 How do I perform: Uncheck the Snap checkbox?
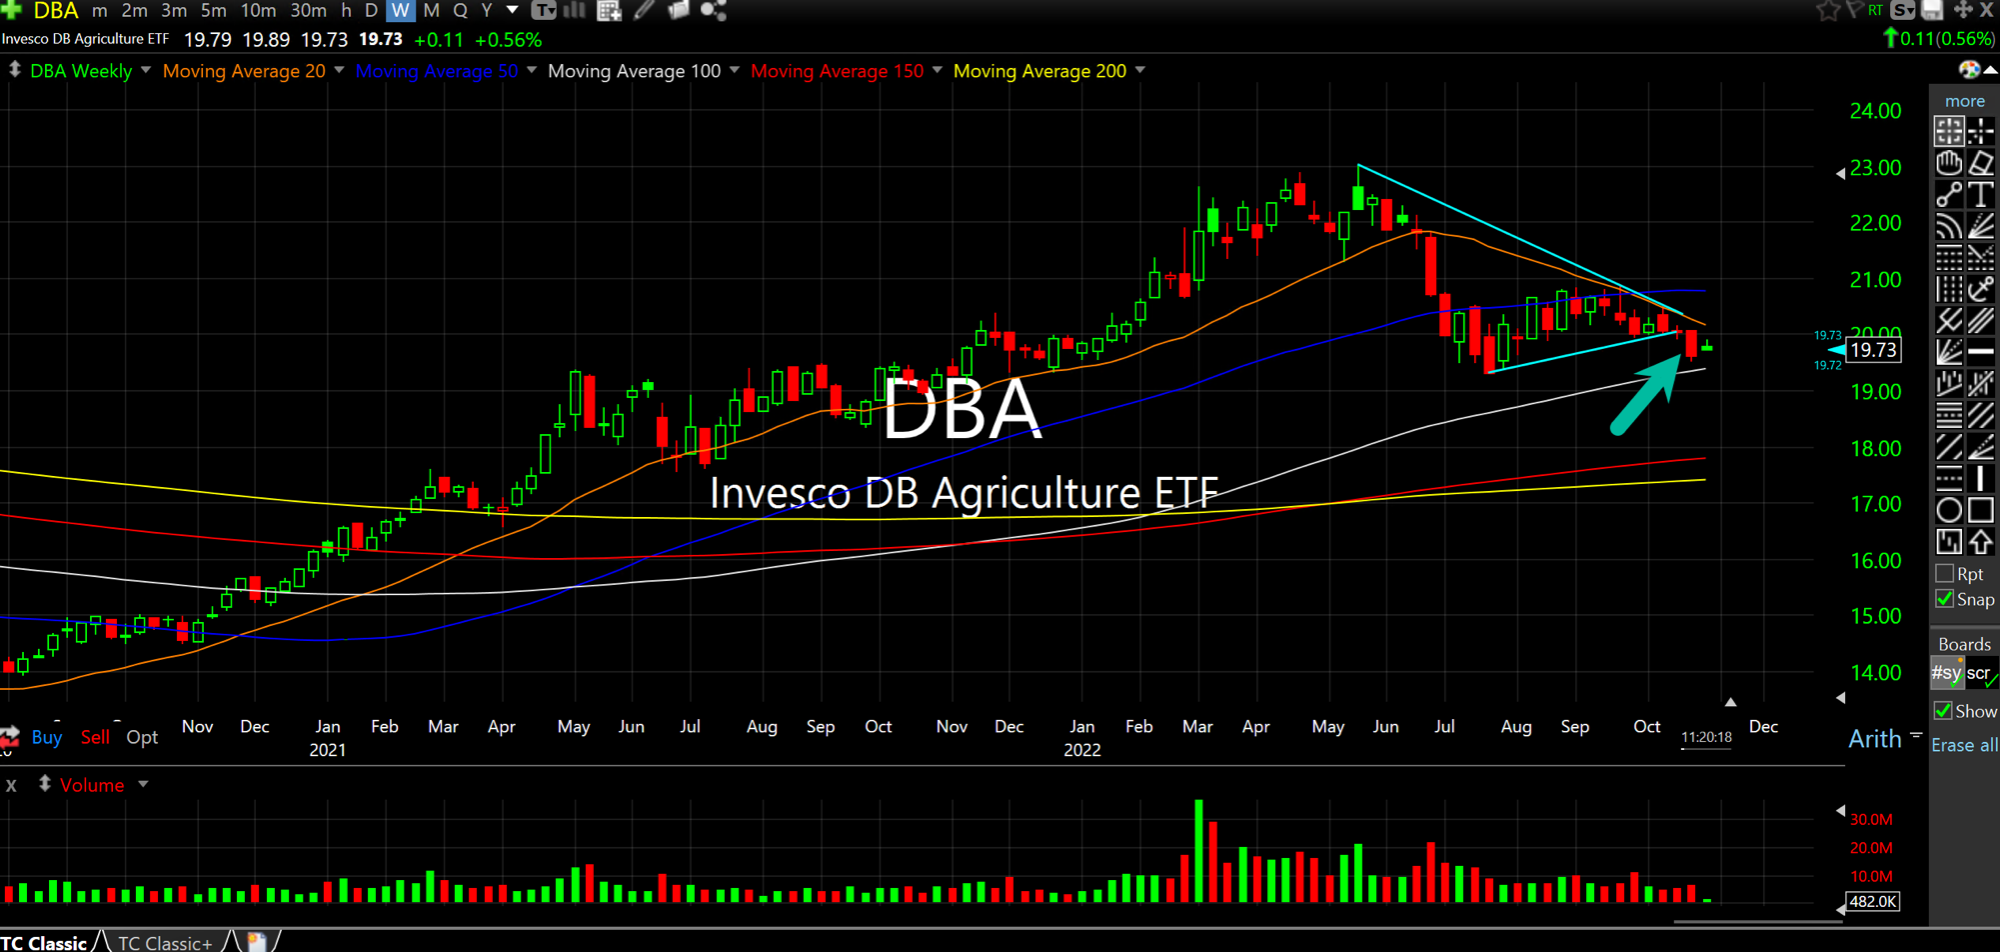click(1945, 599)
